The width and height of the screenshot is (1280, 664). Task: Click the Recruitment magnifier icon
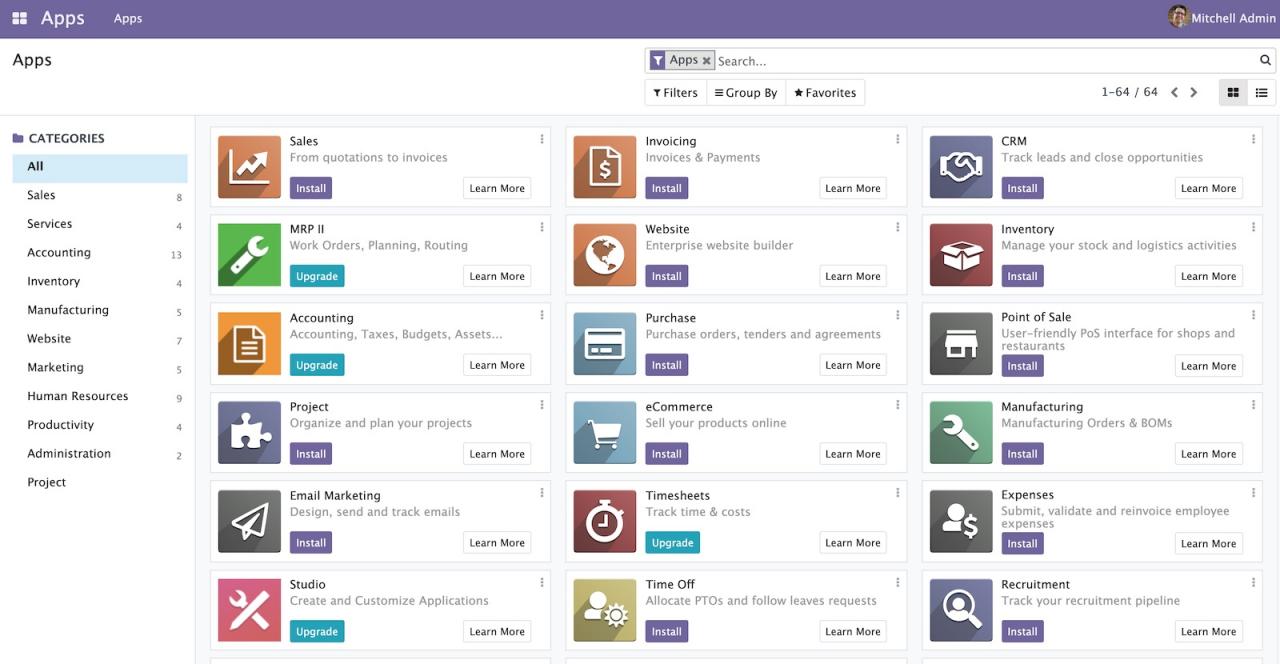(961, 609)
